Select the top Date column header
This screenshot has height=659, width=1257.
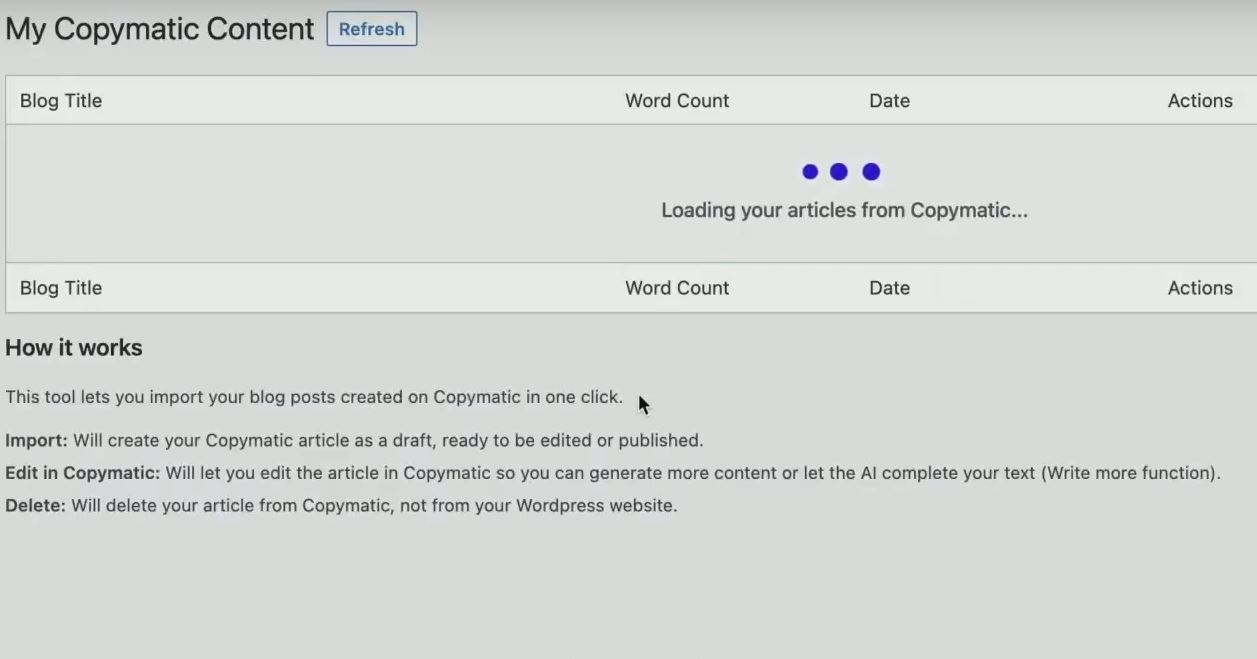click(x=889, y=101)
